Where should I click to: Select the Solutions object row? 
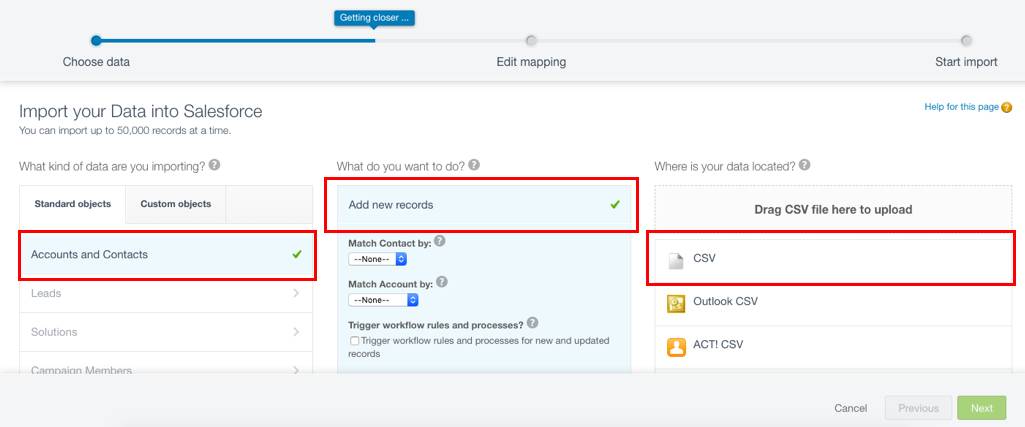(167, 332)
